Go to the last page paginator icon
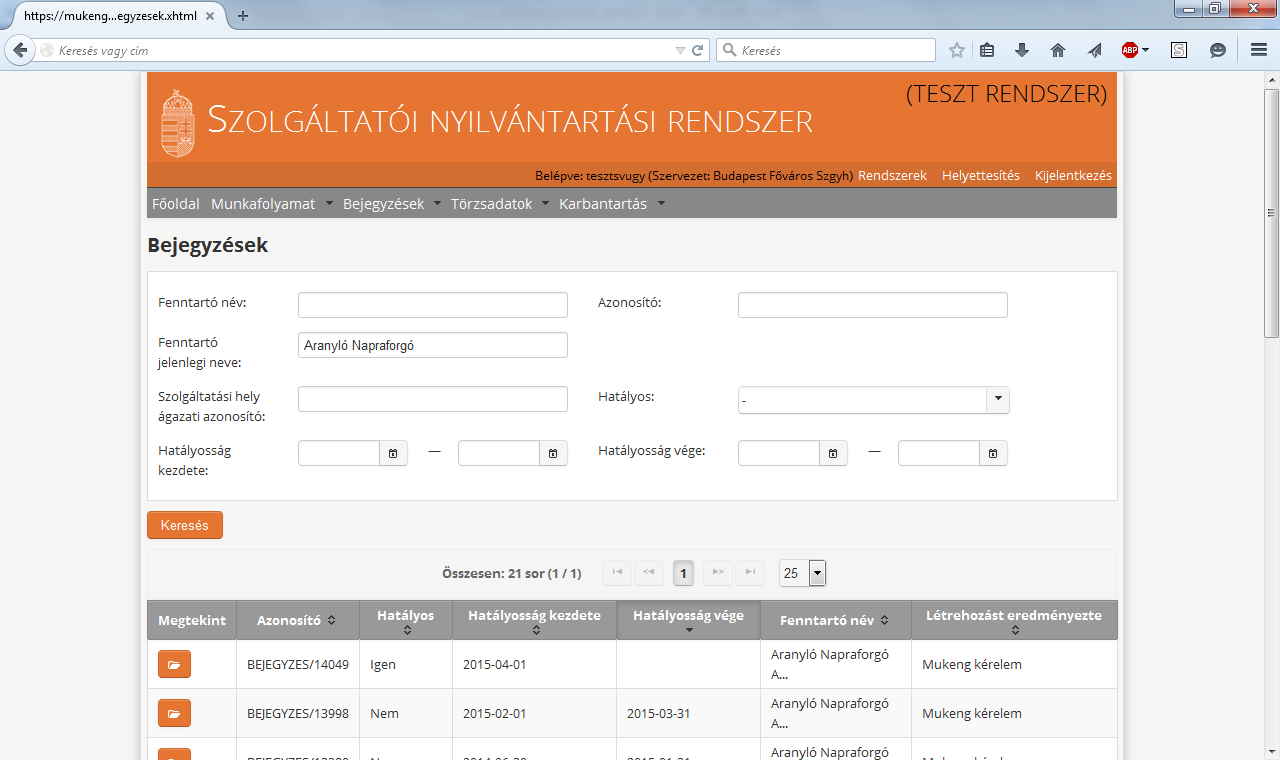This screenshot has height=760, width=1280. coord(749,572)
